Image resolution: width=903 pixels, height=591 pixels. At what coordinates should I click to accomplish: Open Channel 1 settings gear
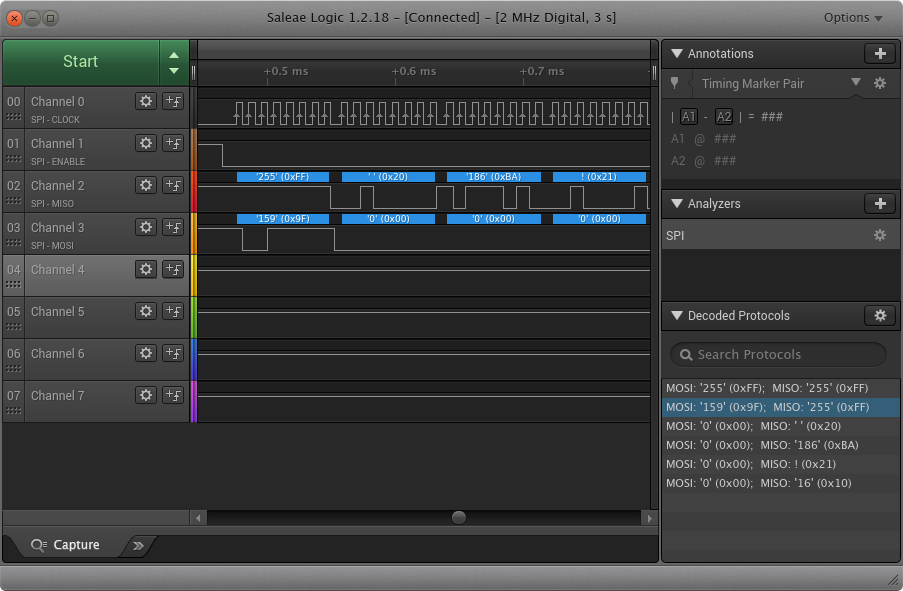(146, 143)
